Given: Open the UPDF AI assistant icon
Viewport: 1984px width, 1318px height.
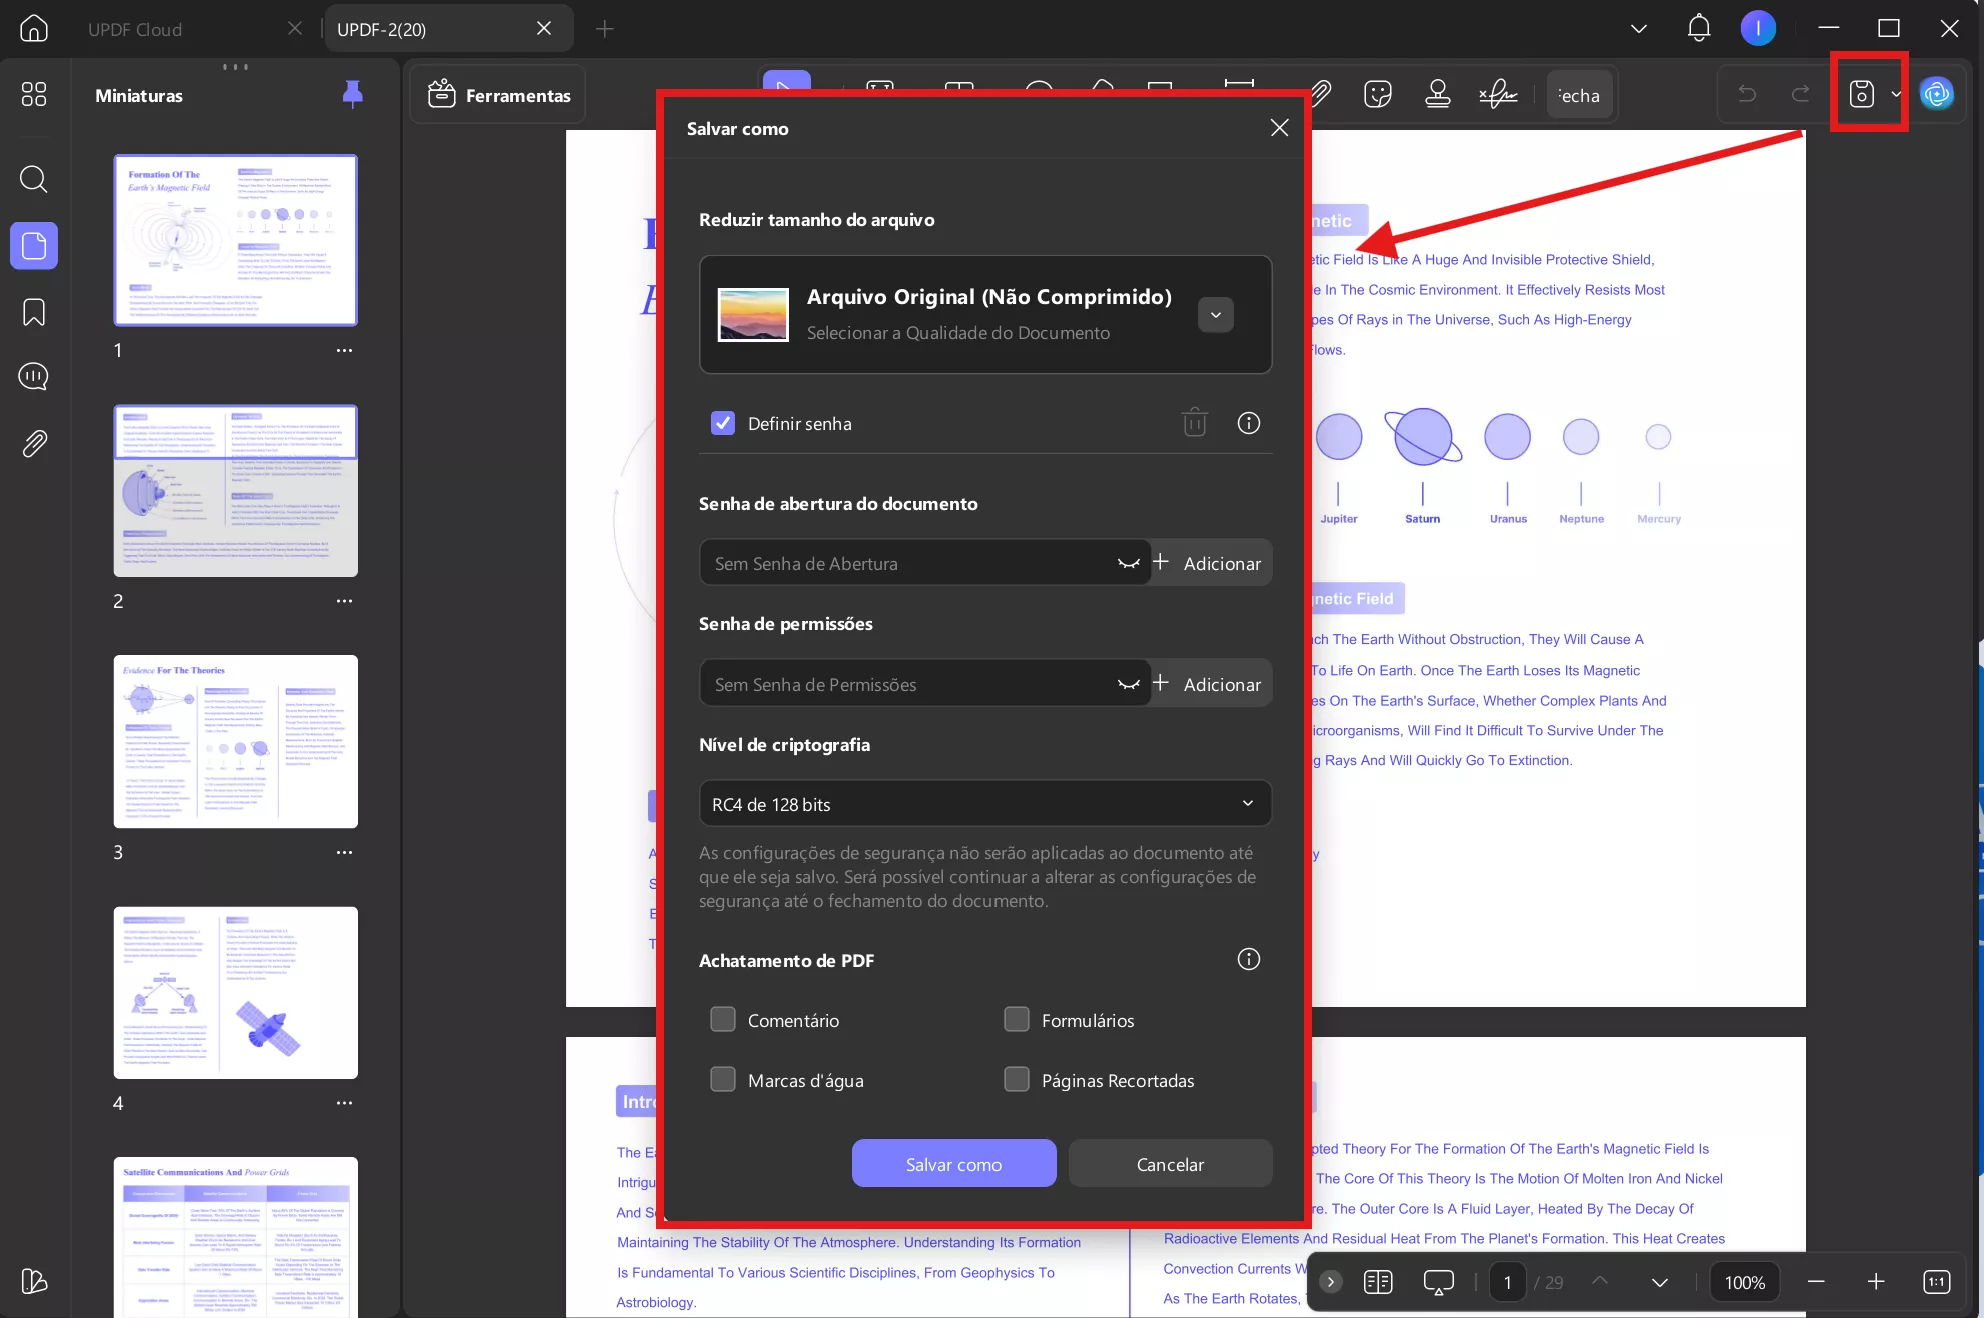Looking at the screenshot, I should [x=1937, y=94].
